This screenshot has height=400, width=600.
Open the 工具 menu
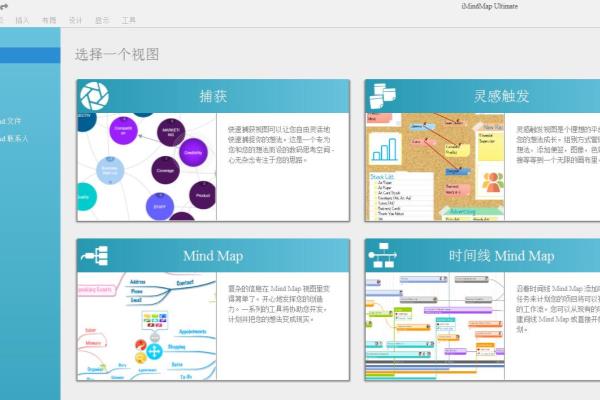point(128,20)
